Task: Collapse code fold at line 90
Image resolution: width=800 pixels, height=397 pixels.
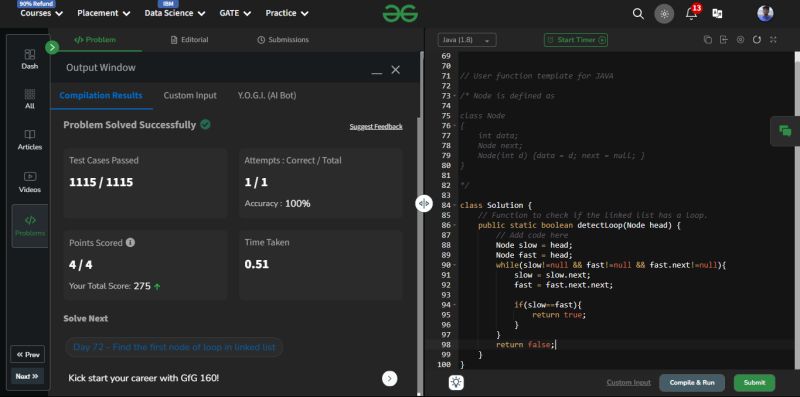Action: click(x=455, y=265)
